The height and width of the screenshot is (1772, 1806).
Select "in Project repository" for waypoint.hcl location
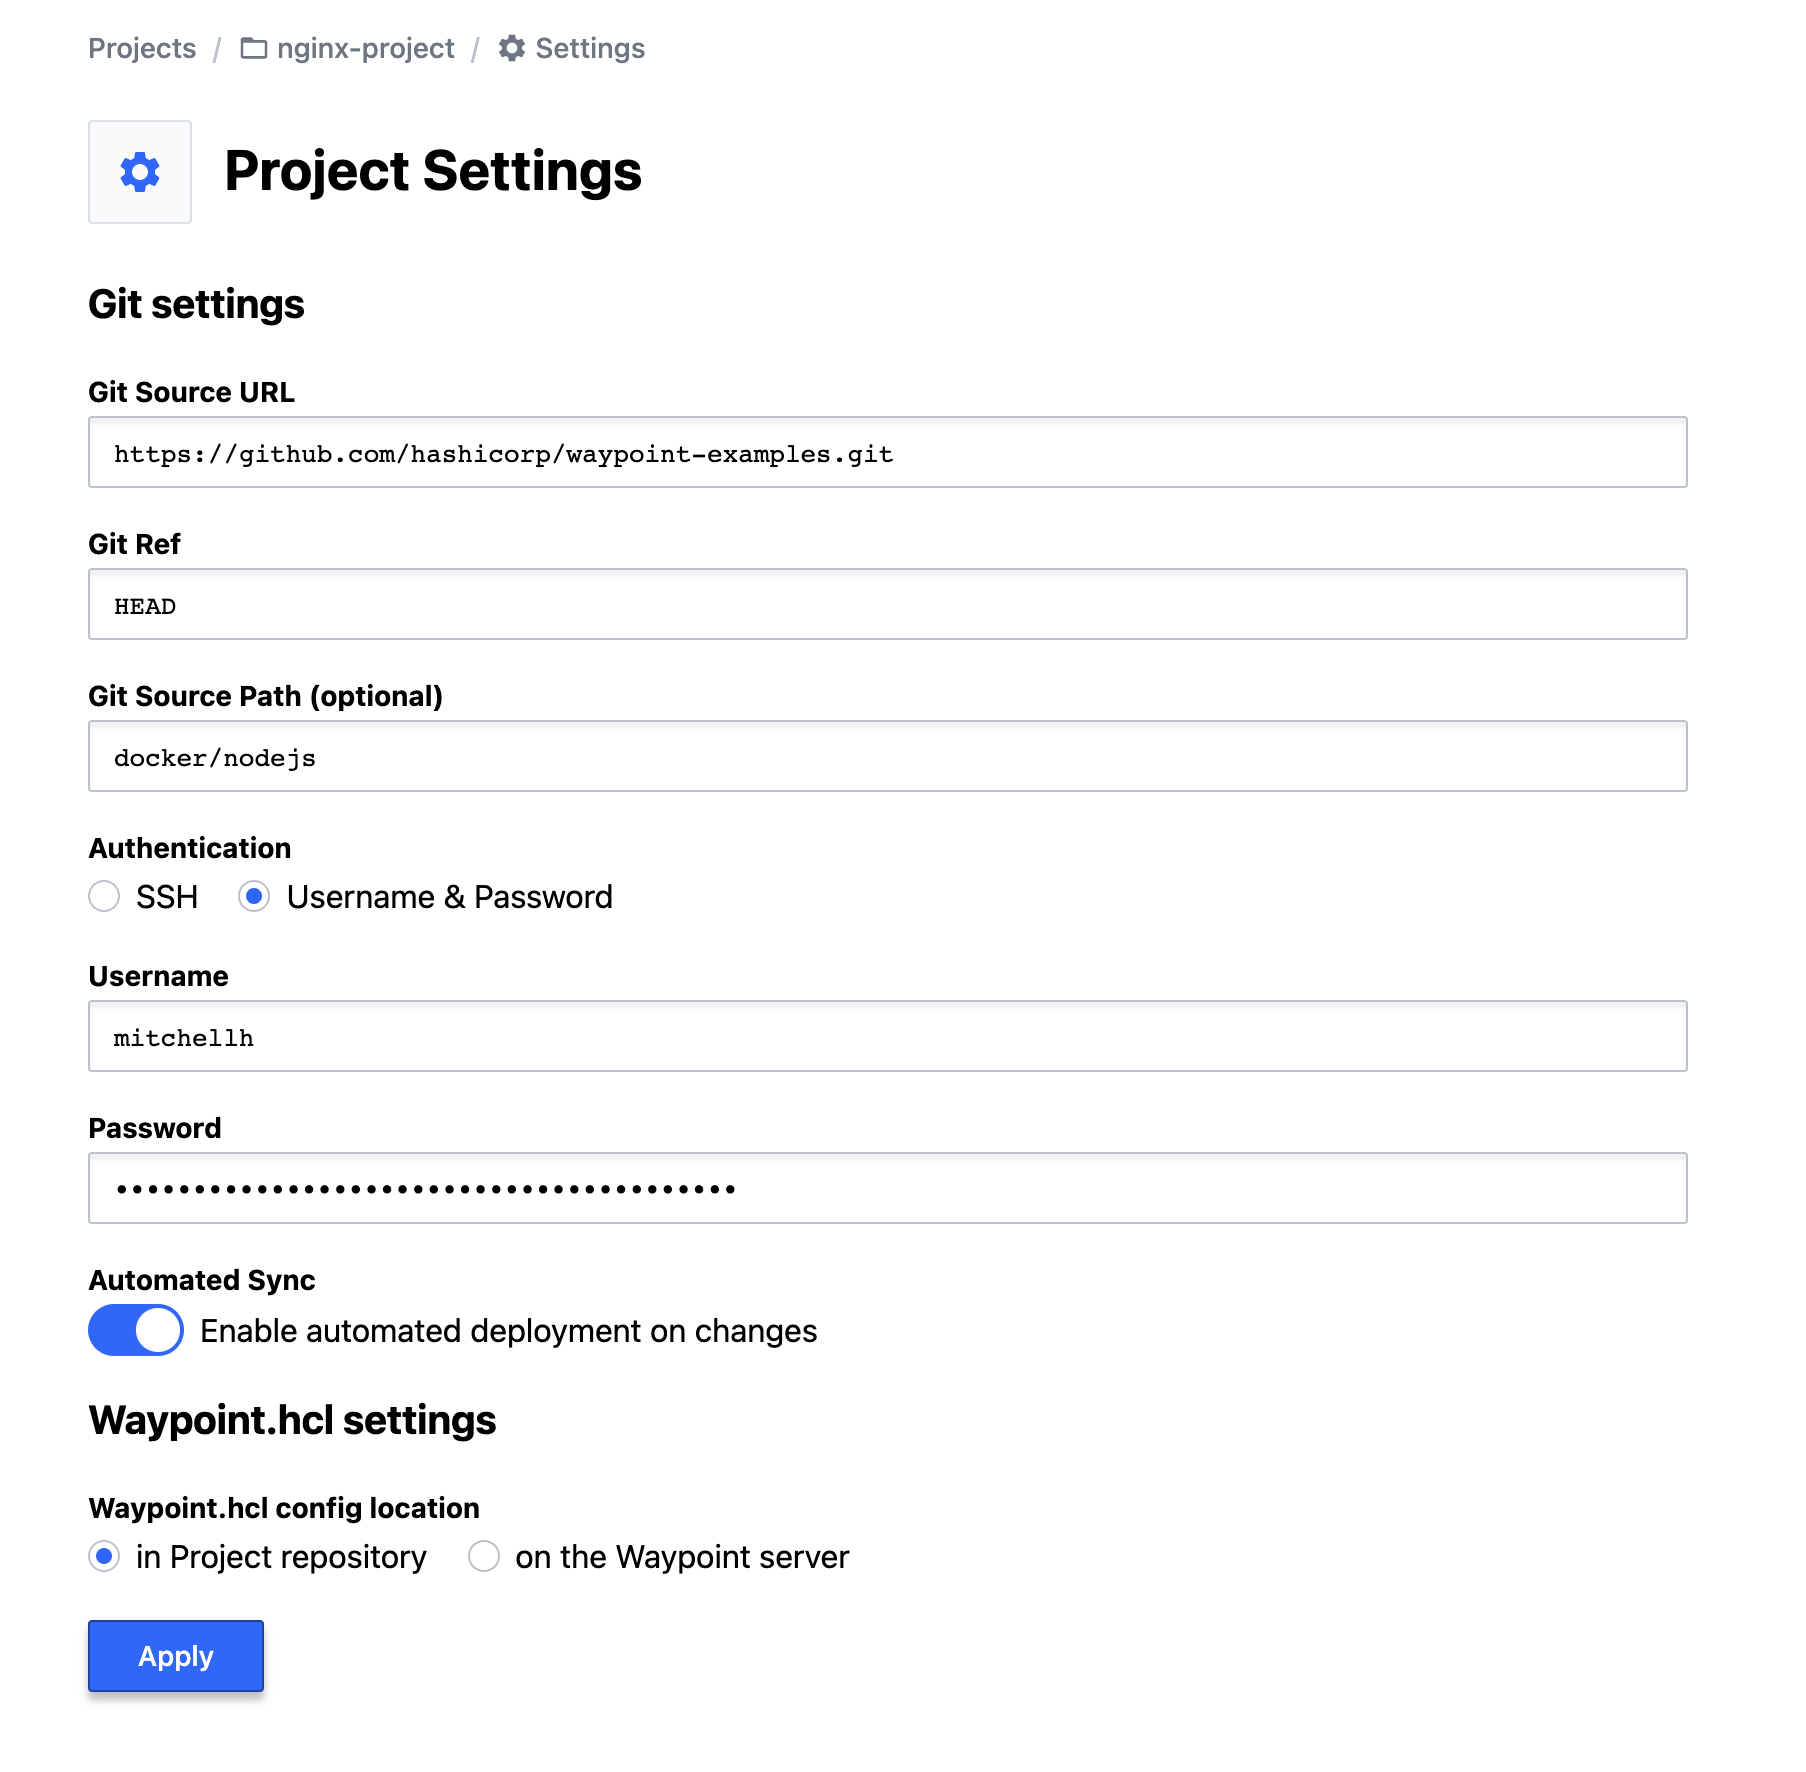(x=104, y=1556)
